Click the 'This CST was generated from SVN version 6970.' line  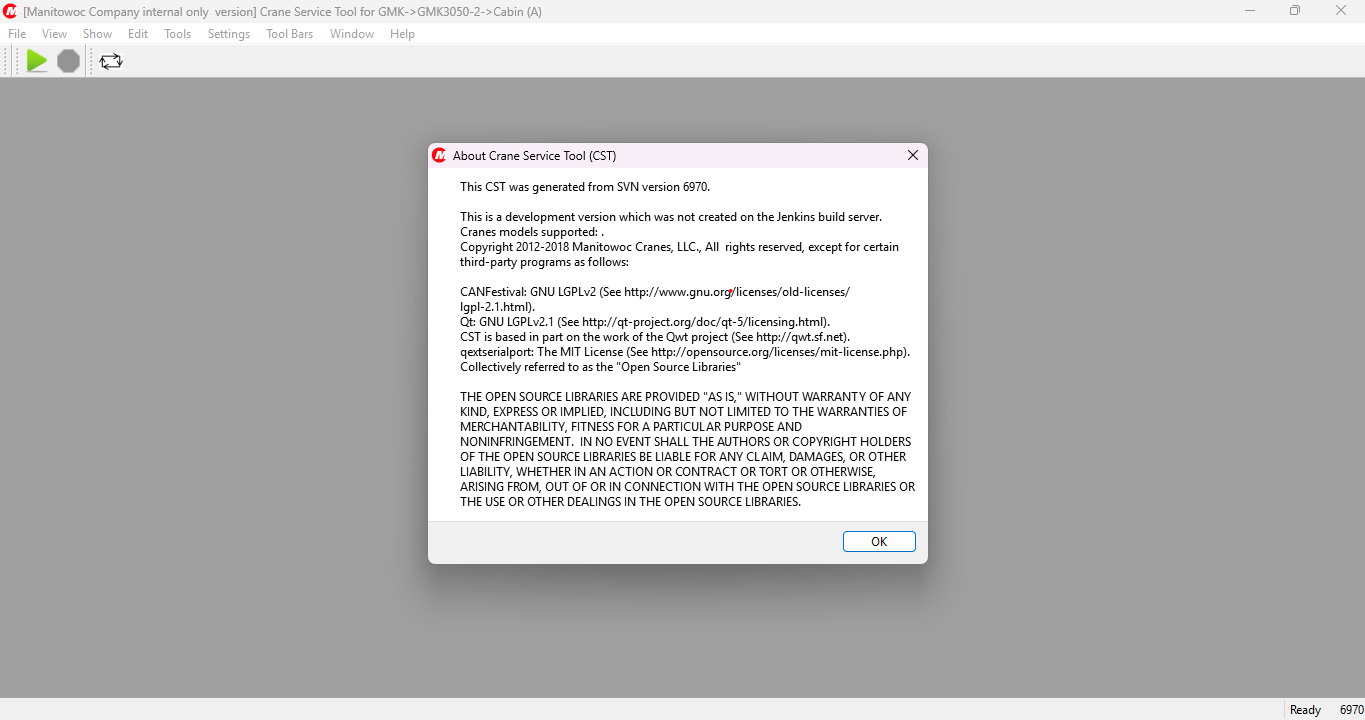[585, 187]
